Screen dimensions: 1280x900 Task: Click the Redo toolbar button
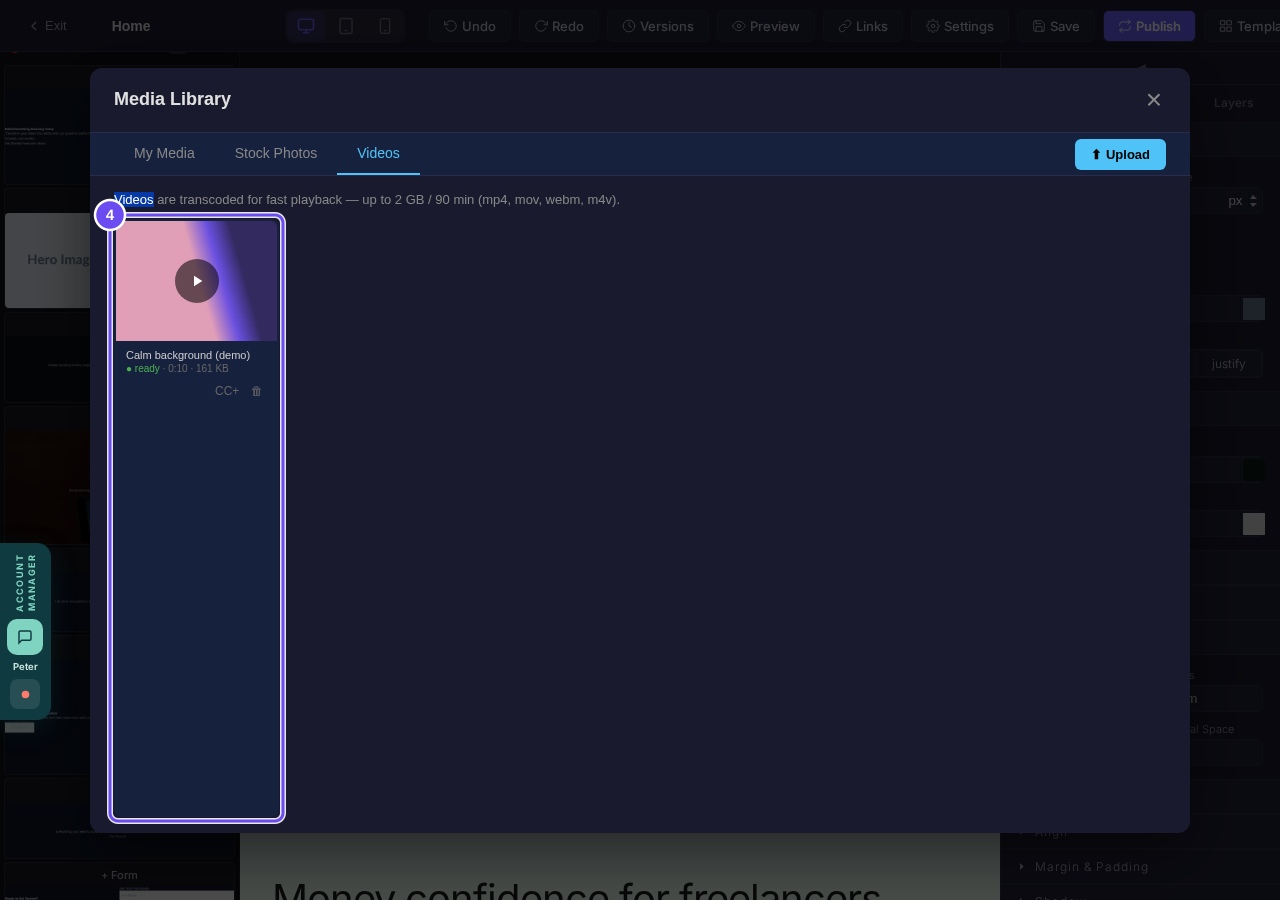[559, 26]
